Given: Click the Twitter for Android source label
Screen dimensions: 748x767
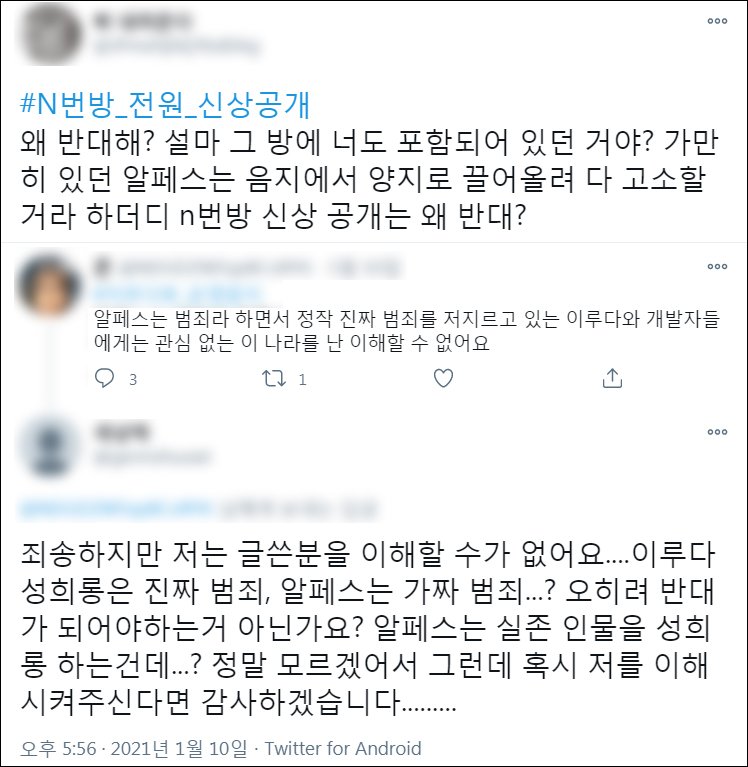Looking at the screenshot, I should pyautogui.click(x=343, y=748).
